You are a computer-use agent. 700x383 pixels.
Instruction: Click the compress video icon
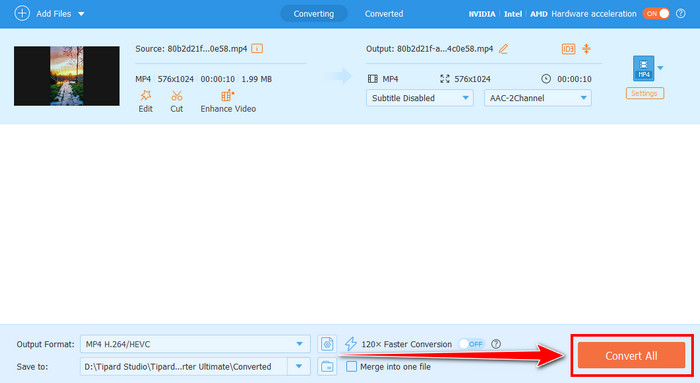[586, 49]
